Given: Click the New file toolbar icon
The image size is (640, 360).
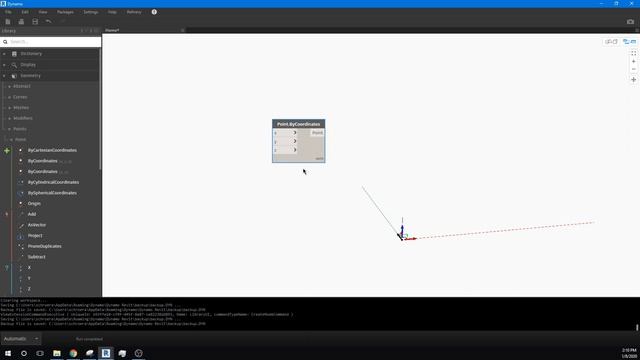Looking at the screenshot, I should pyautogui.click(x=8, y=22).
